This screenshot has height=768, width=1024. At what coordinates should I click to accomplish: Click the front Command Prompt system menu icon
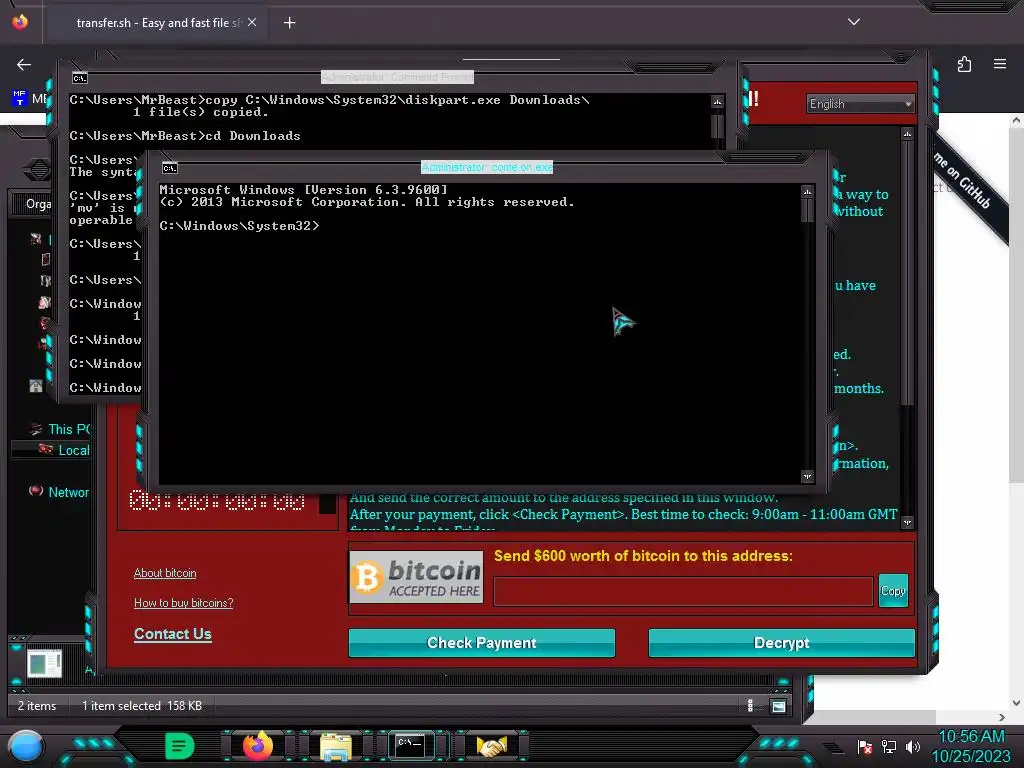pos(170,168)
